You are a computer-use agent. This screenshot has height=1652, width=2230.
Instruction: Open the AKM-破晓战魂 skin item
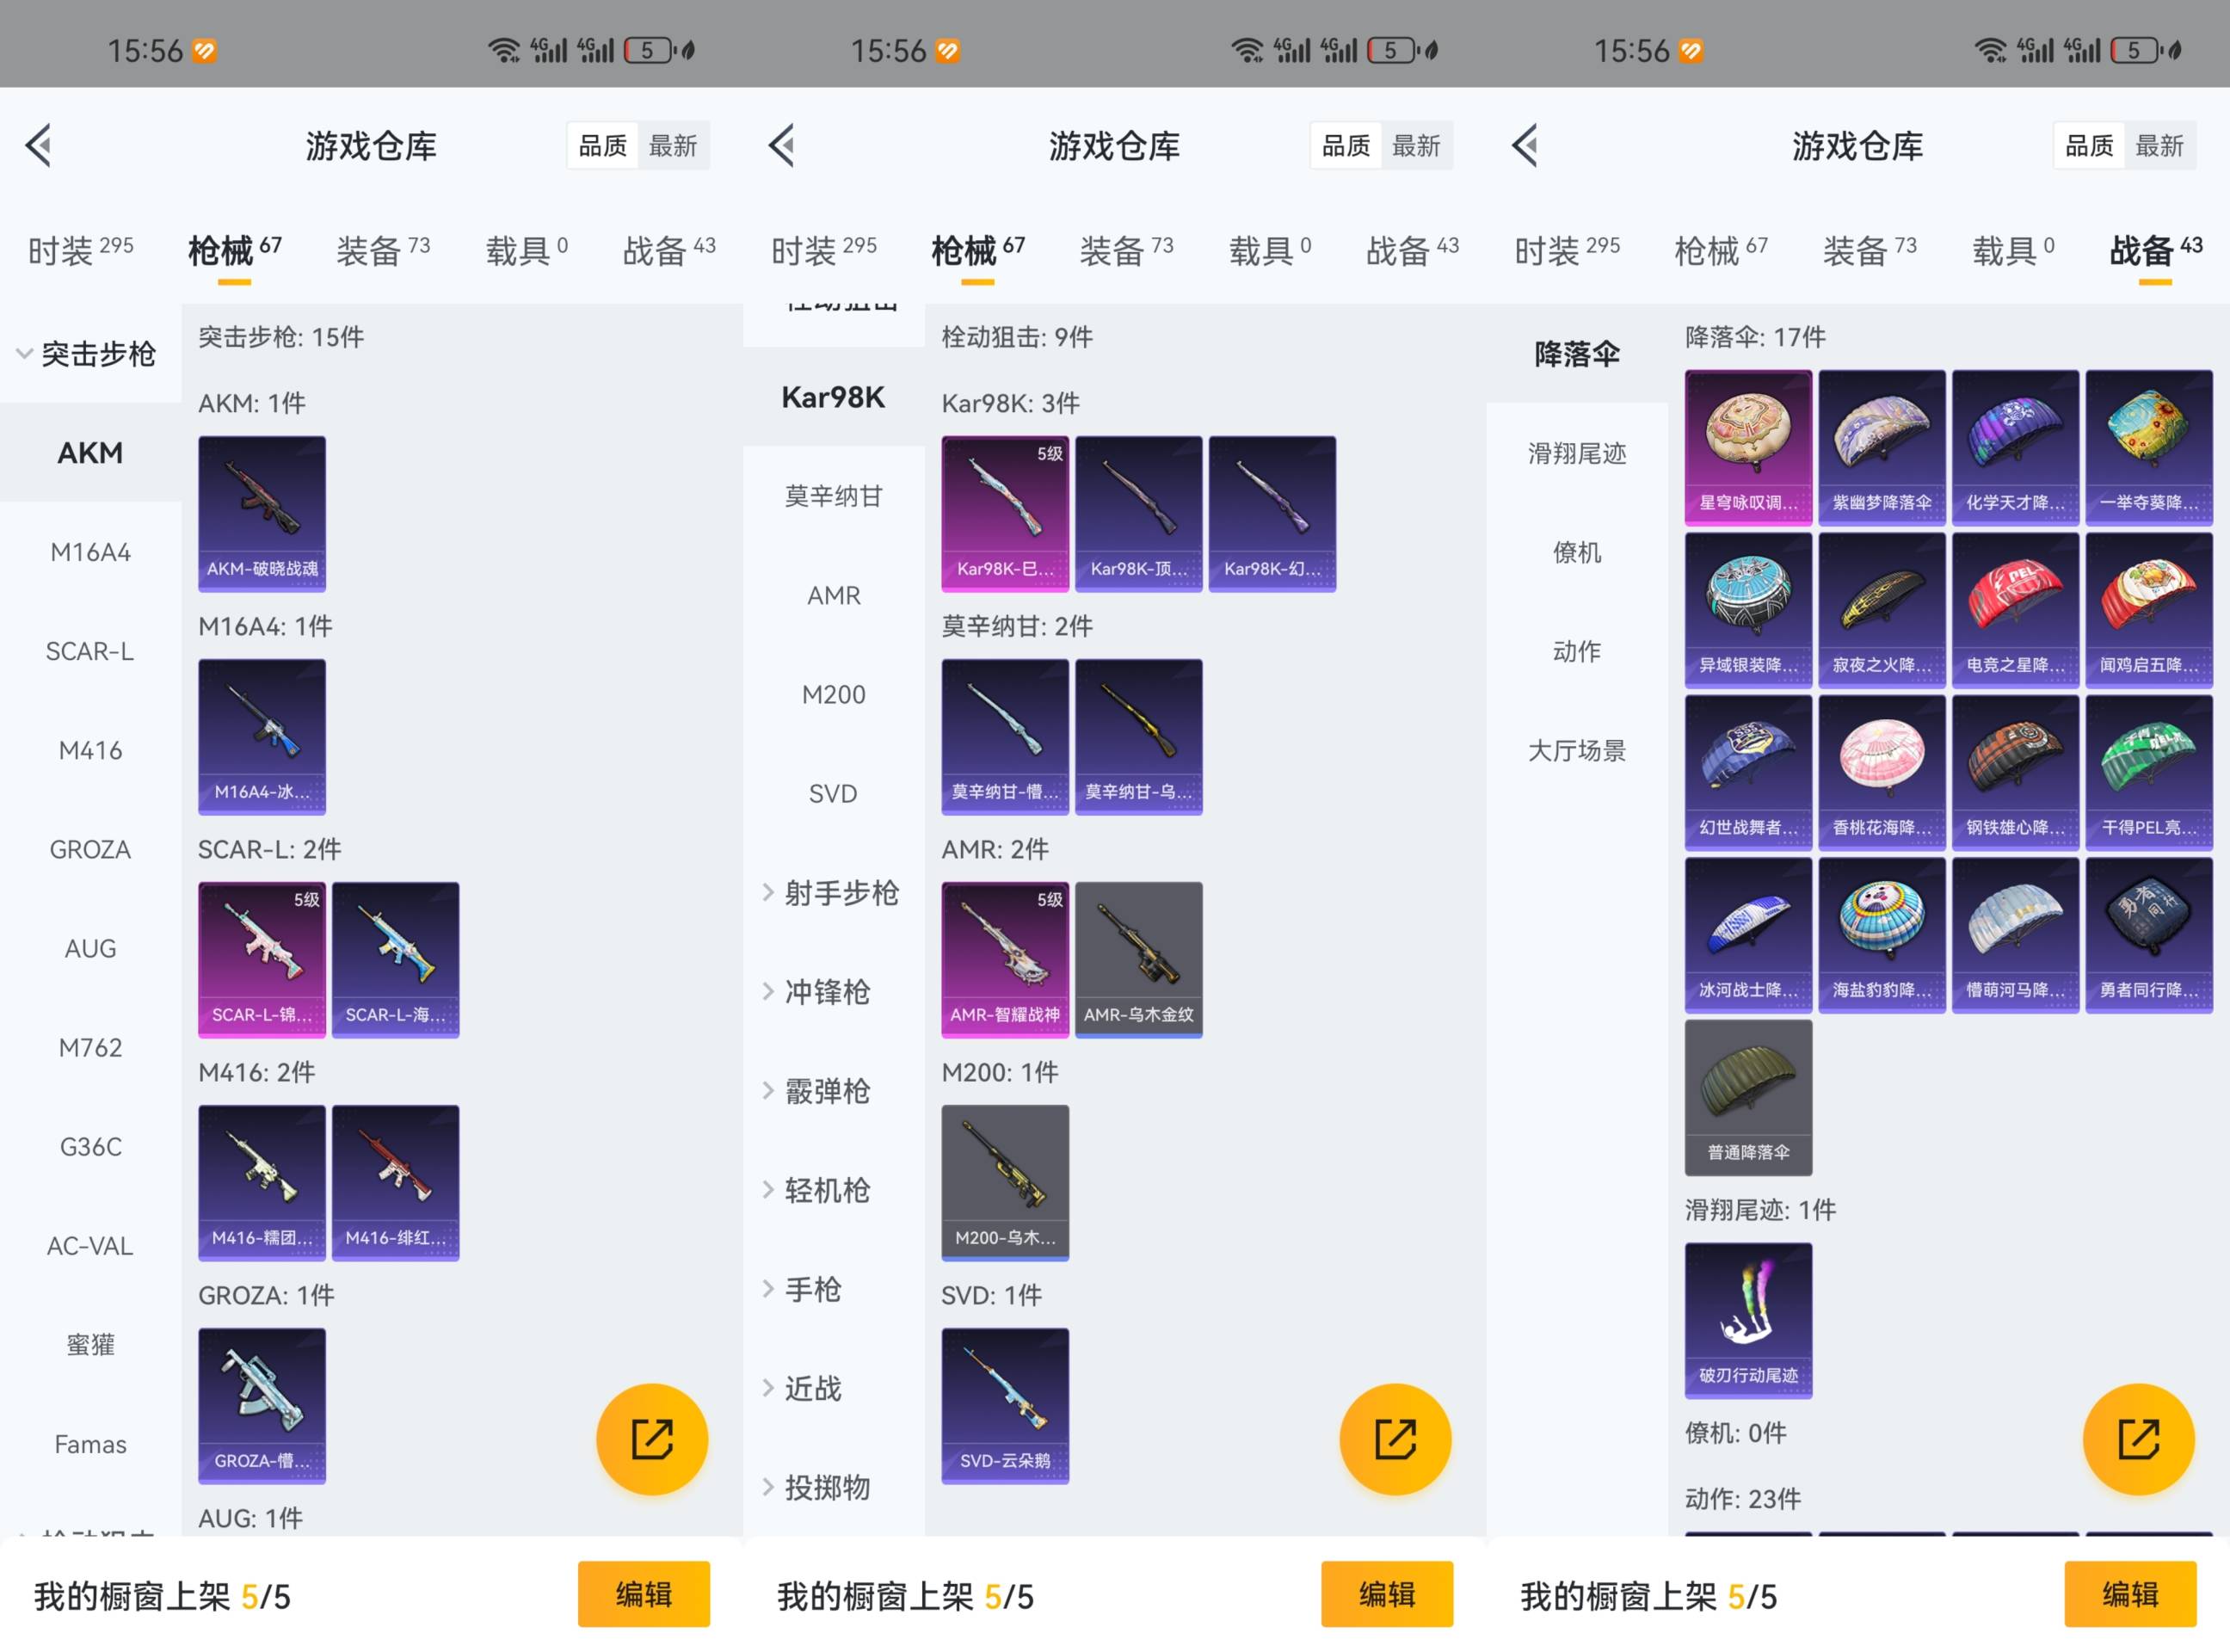[262, 514]
